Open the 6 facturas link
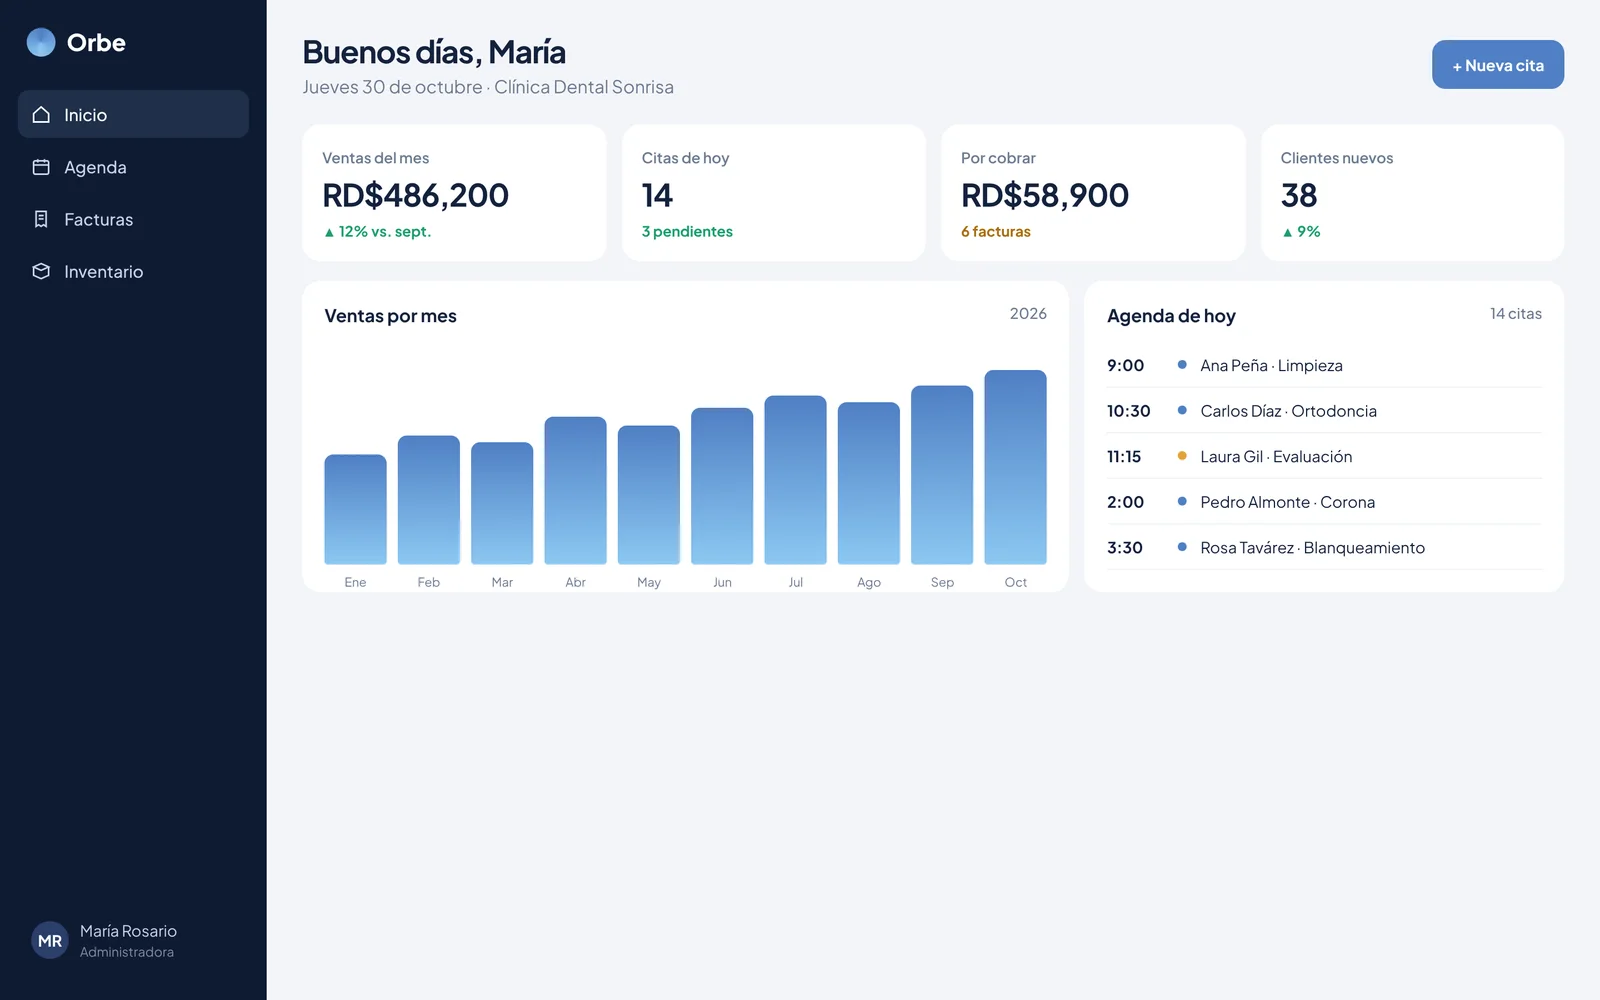Screen dimensions: 1600x1000 995,231
